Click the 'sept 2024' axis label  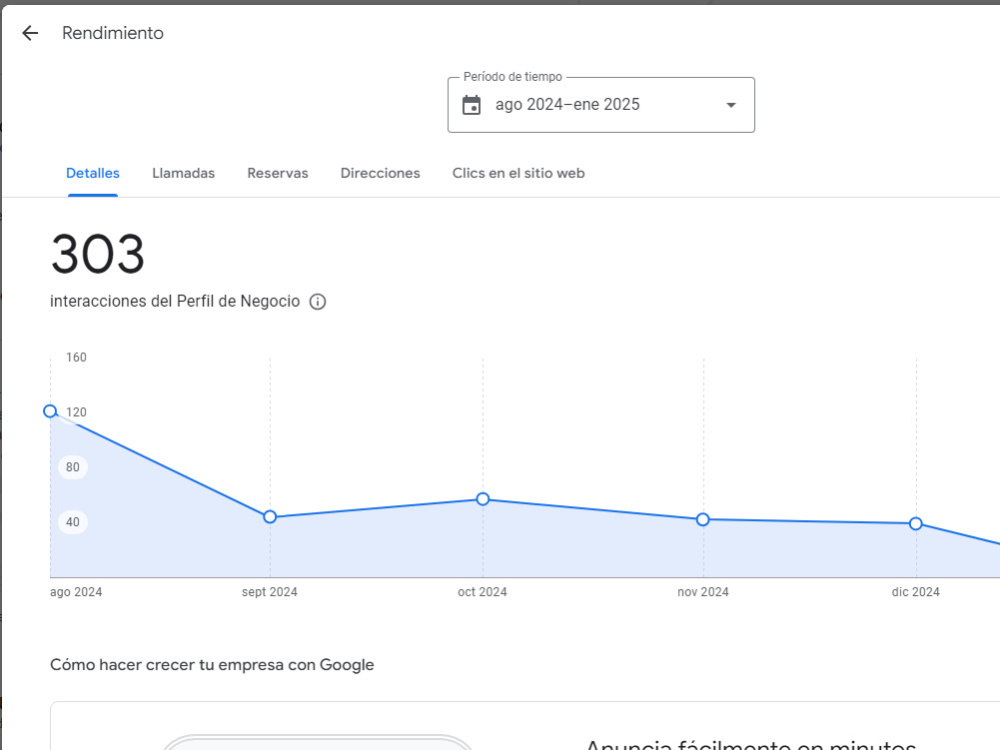point(270,592)
